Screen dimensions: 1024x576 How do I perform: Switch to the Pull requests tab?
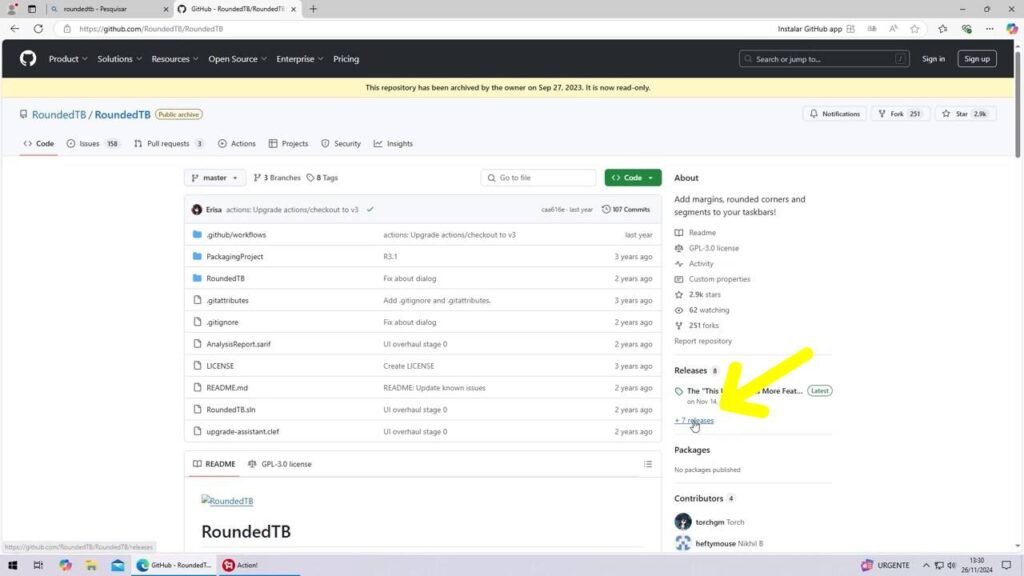[168, 144]
